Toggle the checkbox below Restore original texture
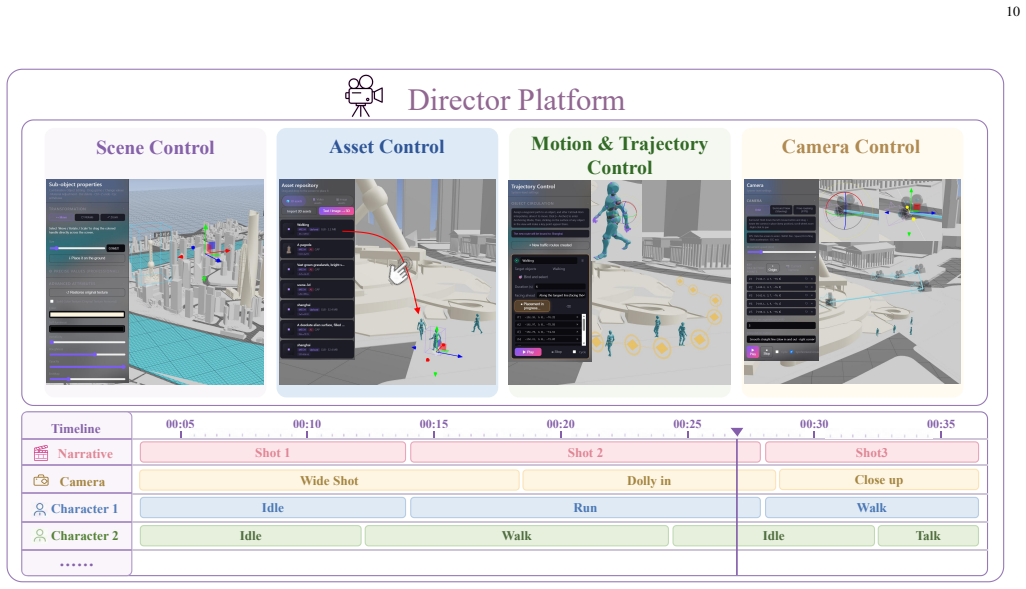This screenshot has height=589, width=1026. click(x=52, y=301)
